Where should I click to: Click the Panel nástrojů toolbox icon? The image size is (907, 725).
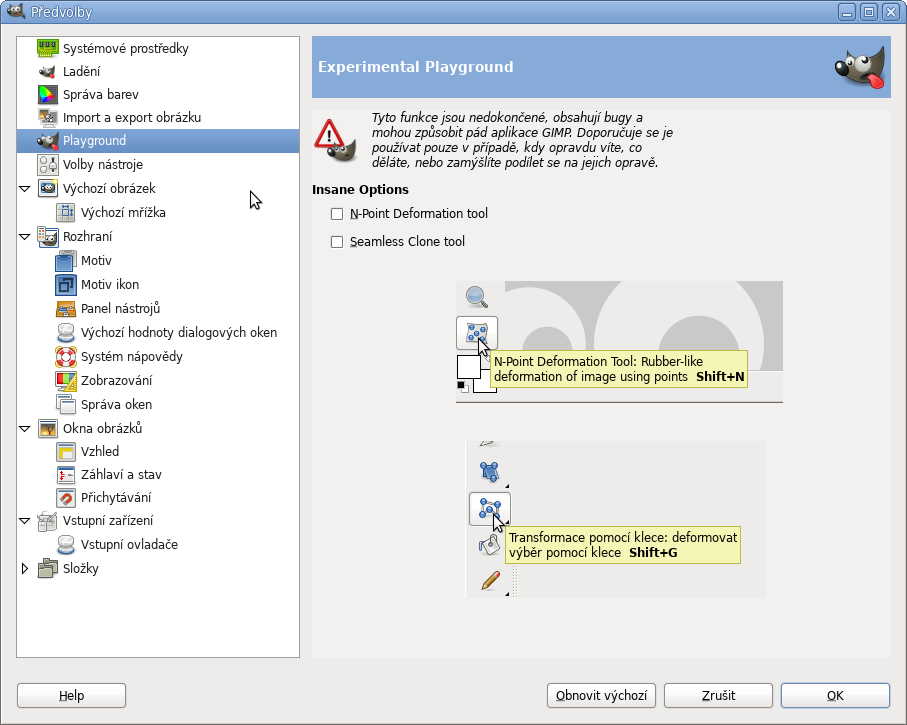[65, 308]
